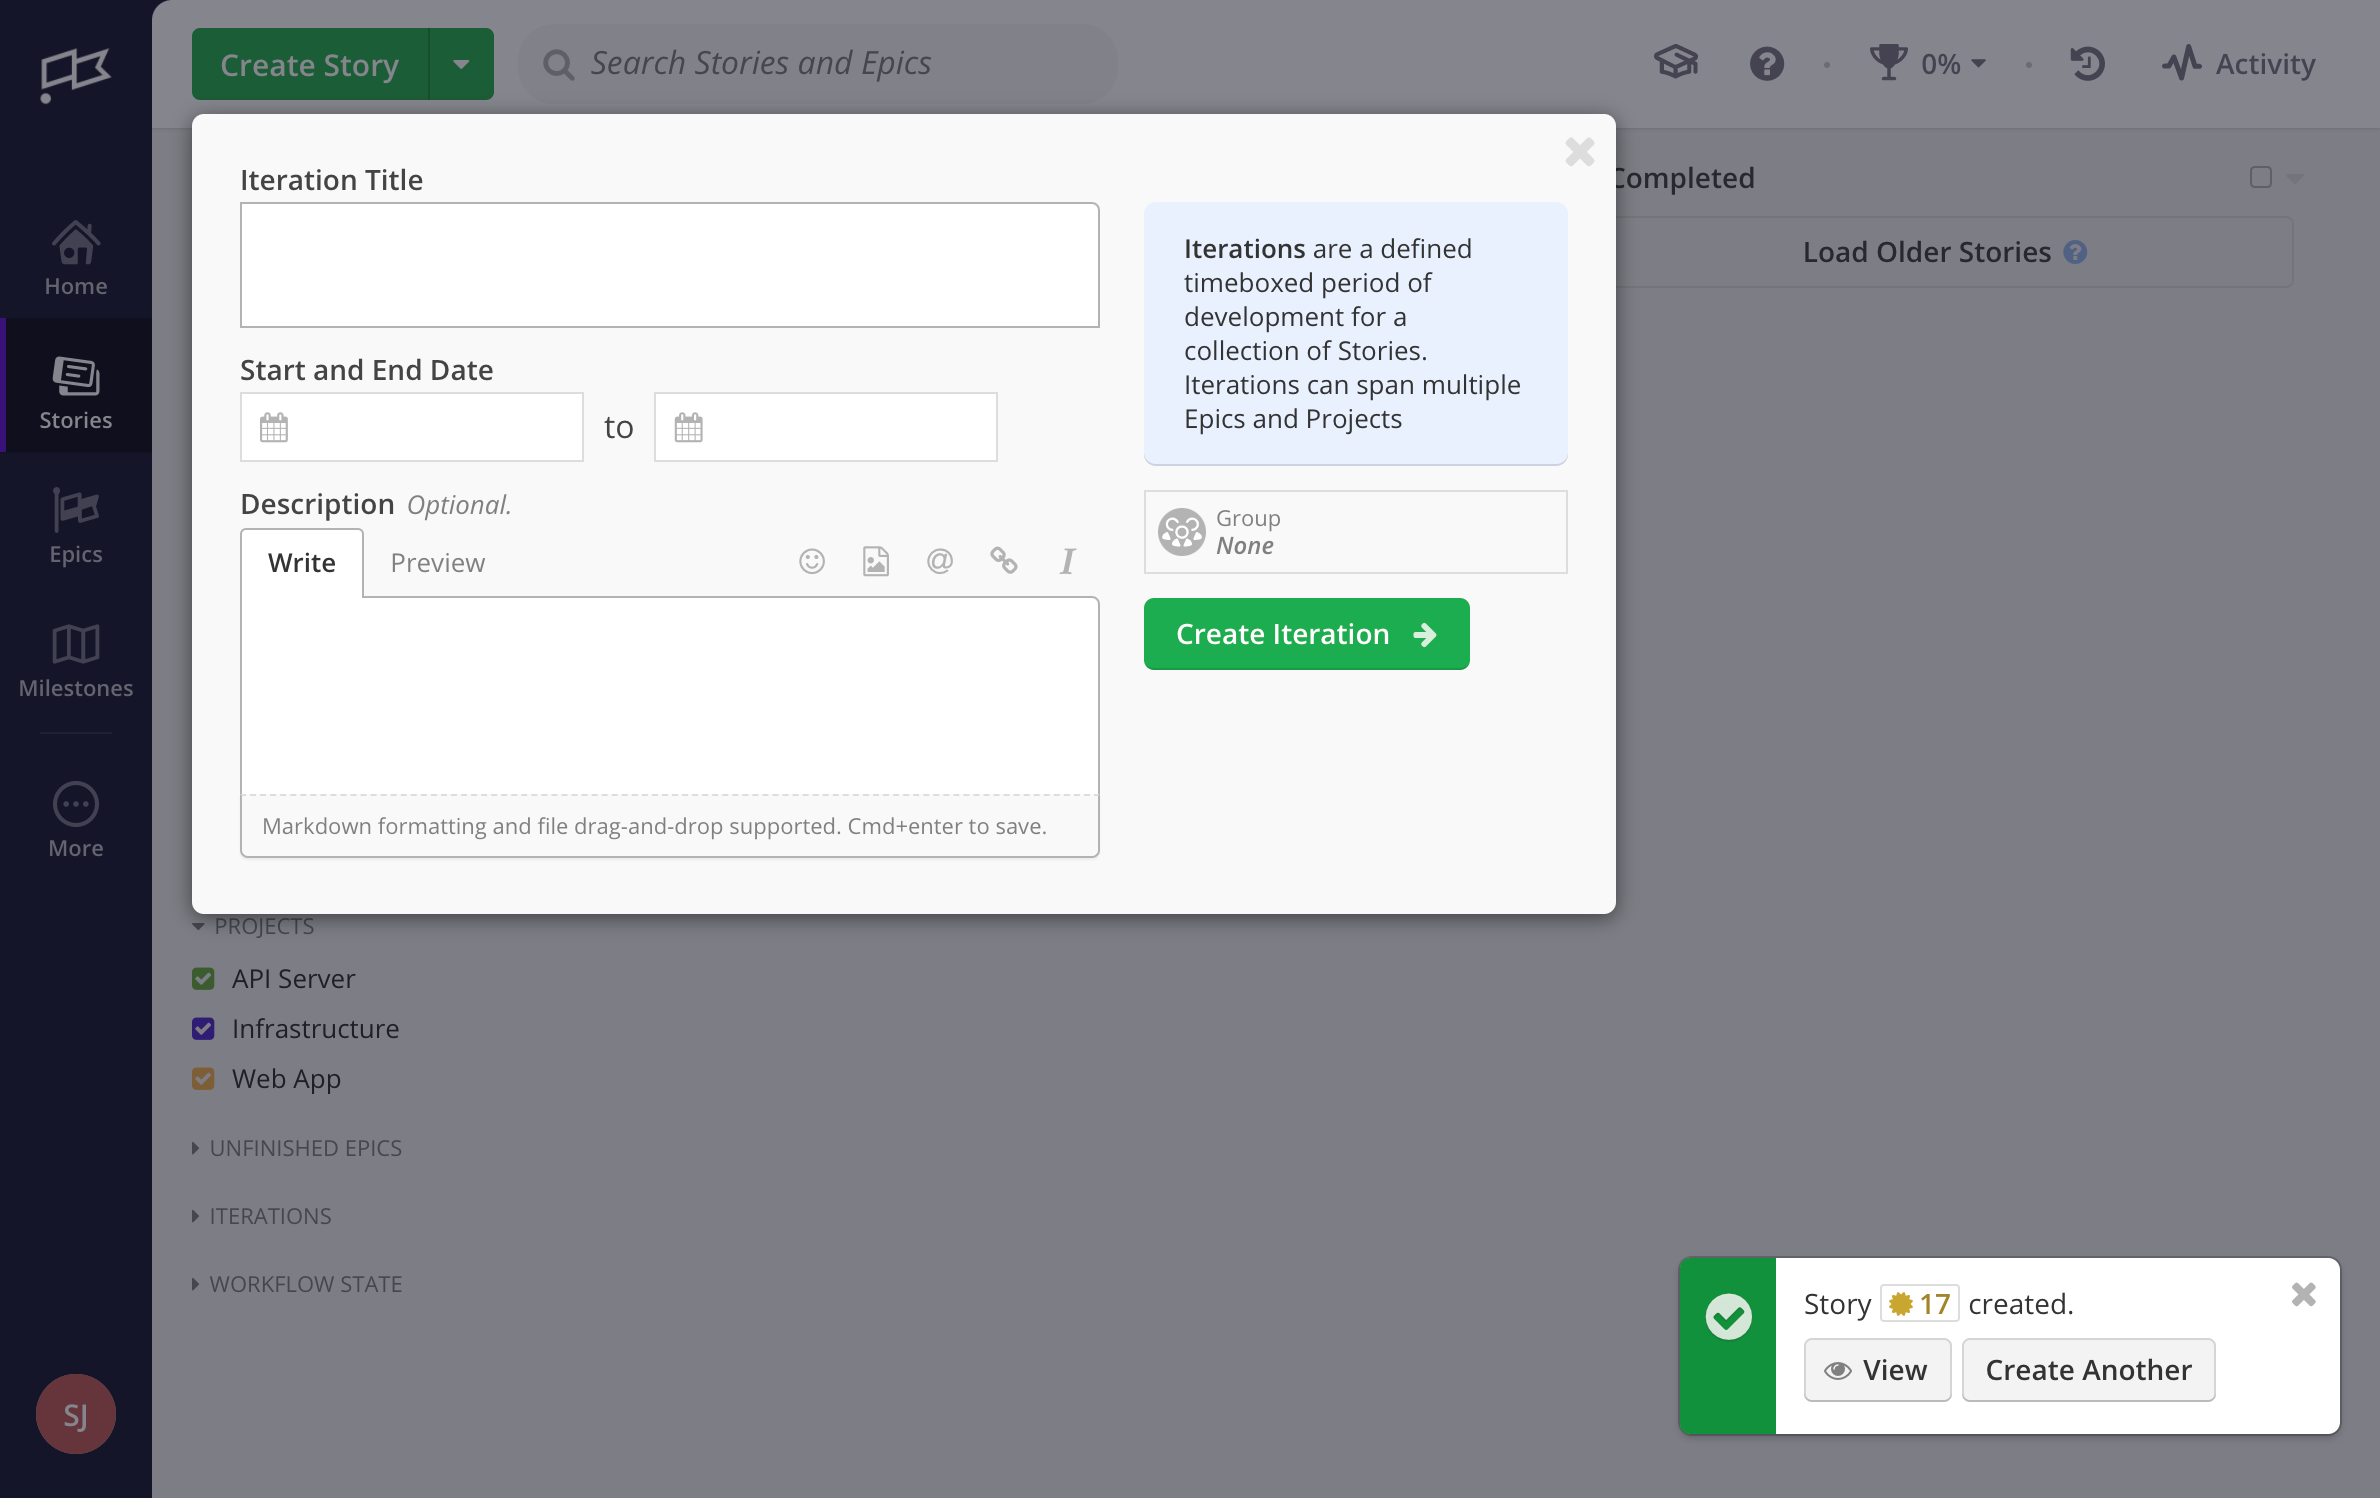
Task: Toggle API Server project checkbox
Action: coord(204,977)
